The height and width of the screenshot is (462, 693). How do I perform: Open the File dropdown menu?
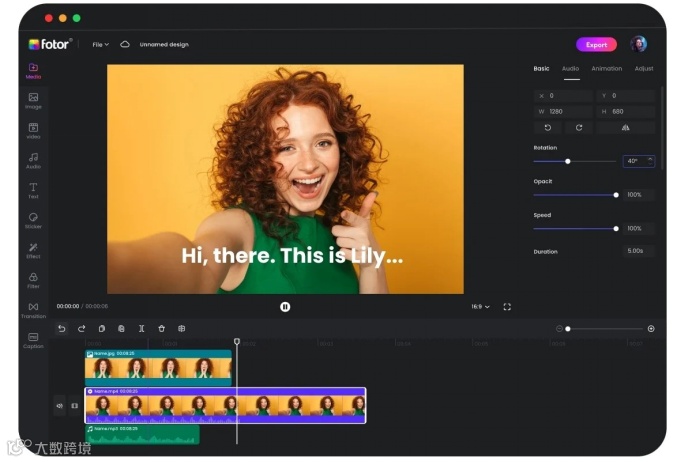tap(100, 45)
